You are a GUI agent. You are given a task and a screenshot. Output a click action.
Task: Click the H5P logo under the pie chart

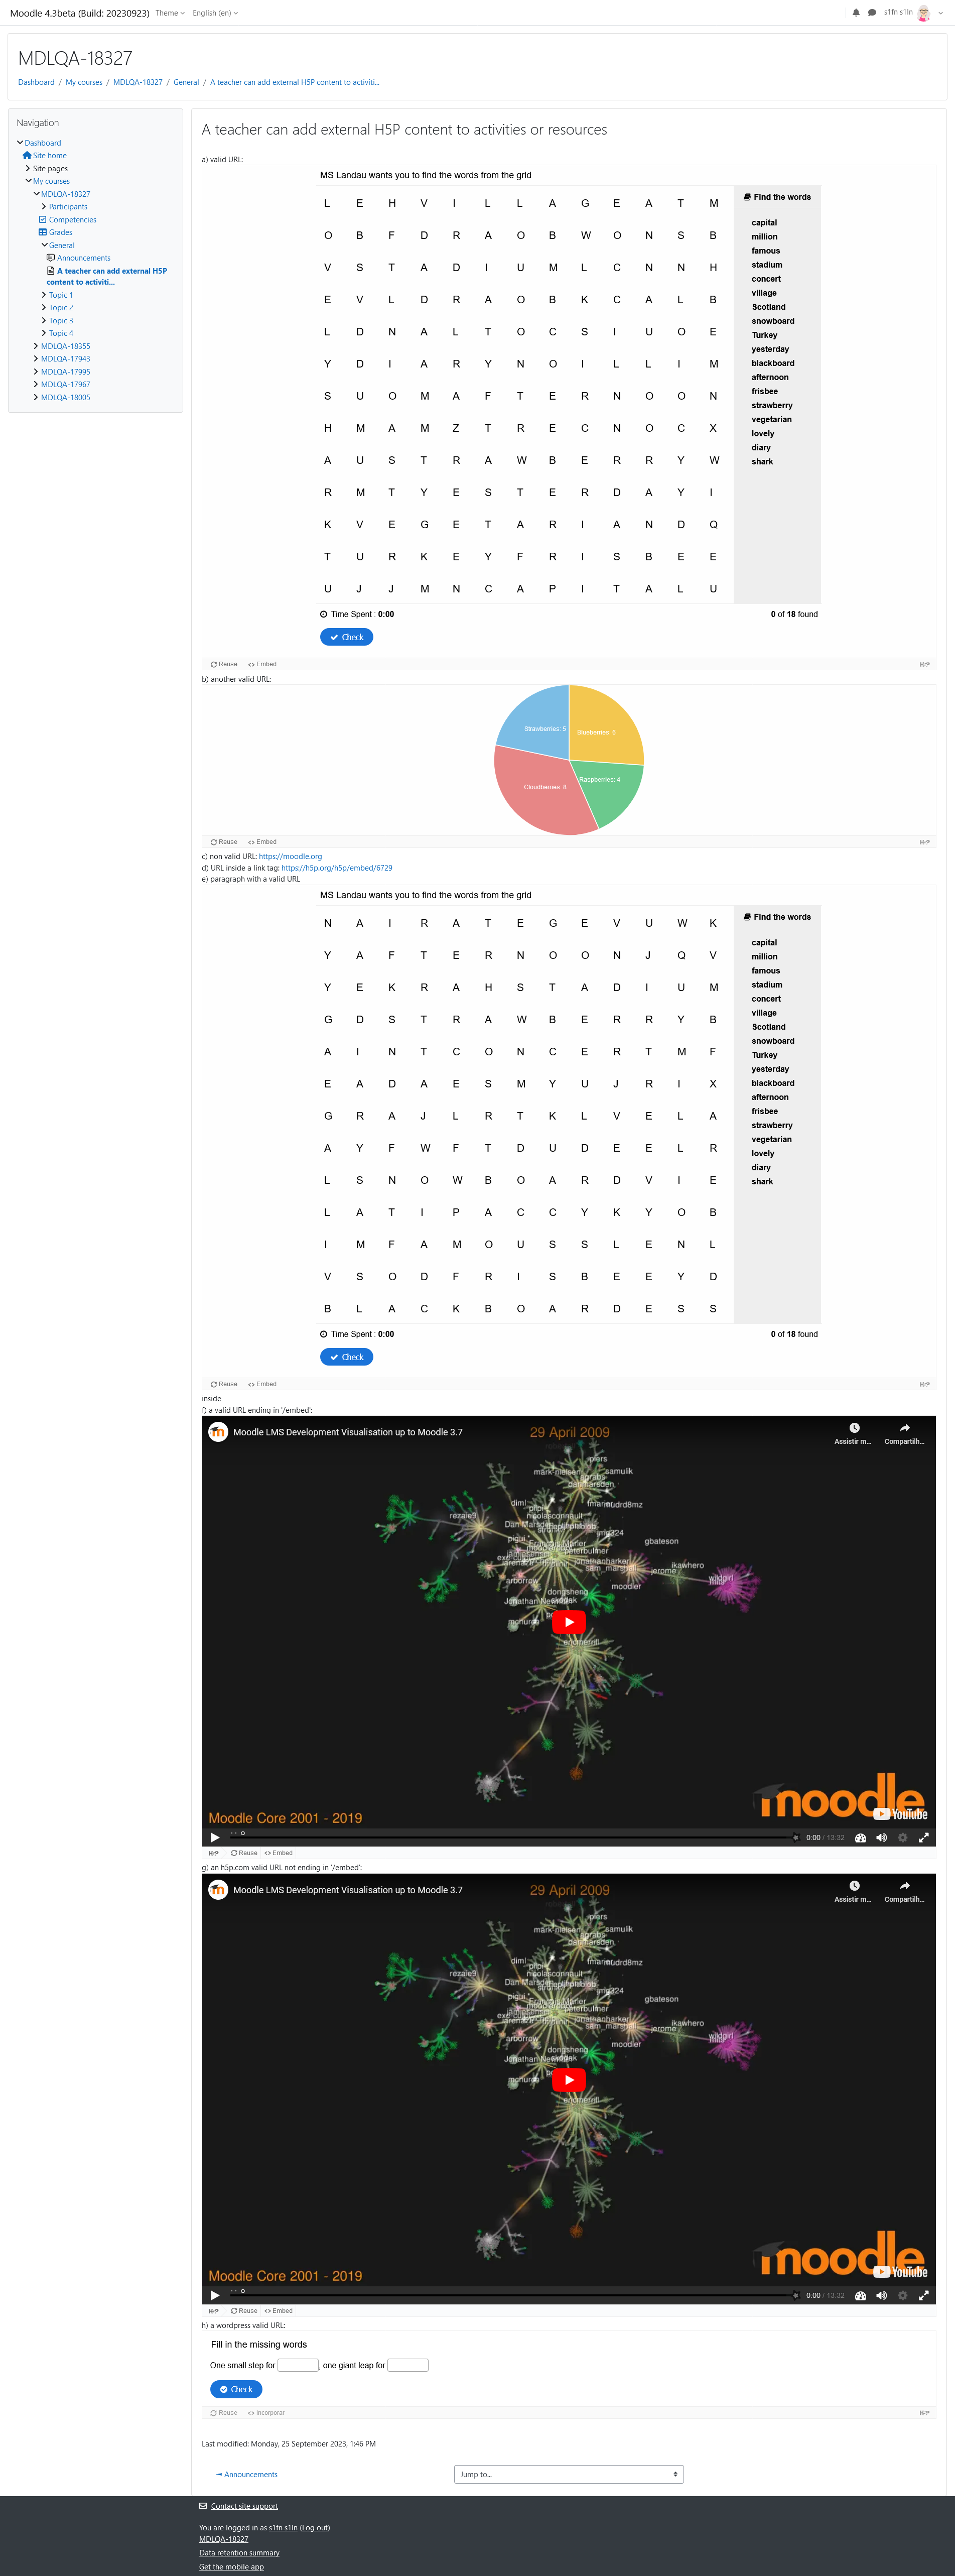925,842
